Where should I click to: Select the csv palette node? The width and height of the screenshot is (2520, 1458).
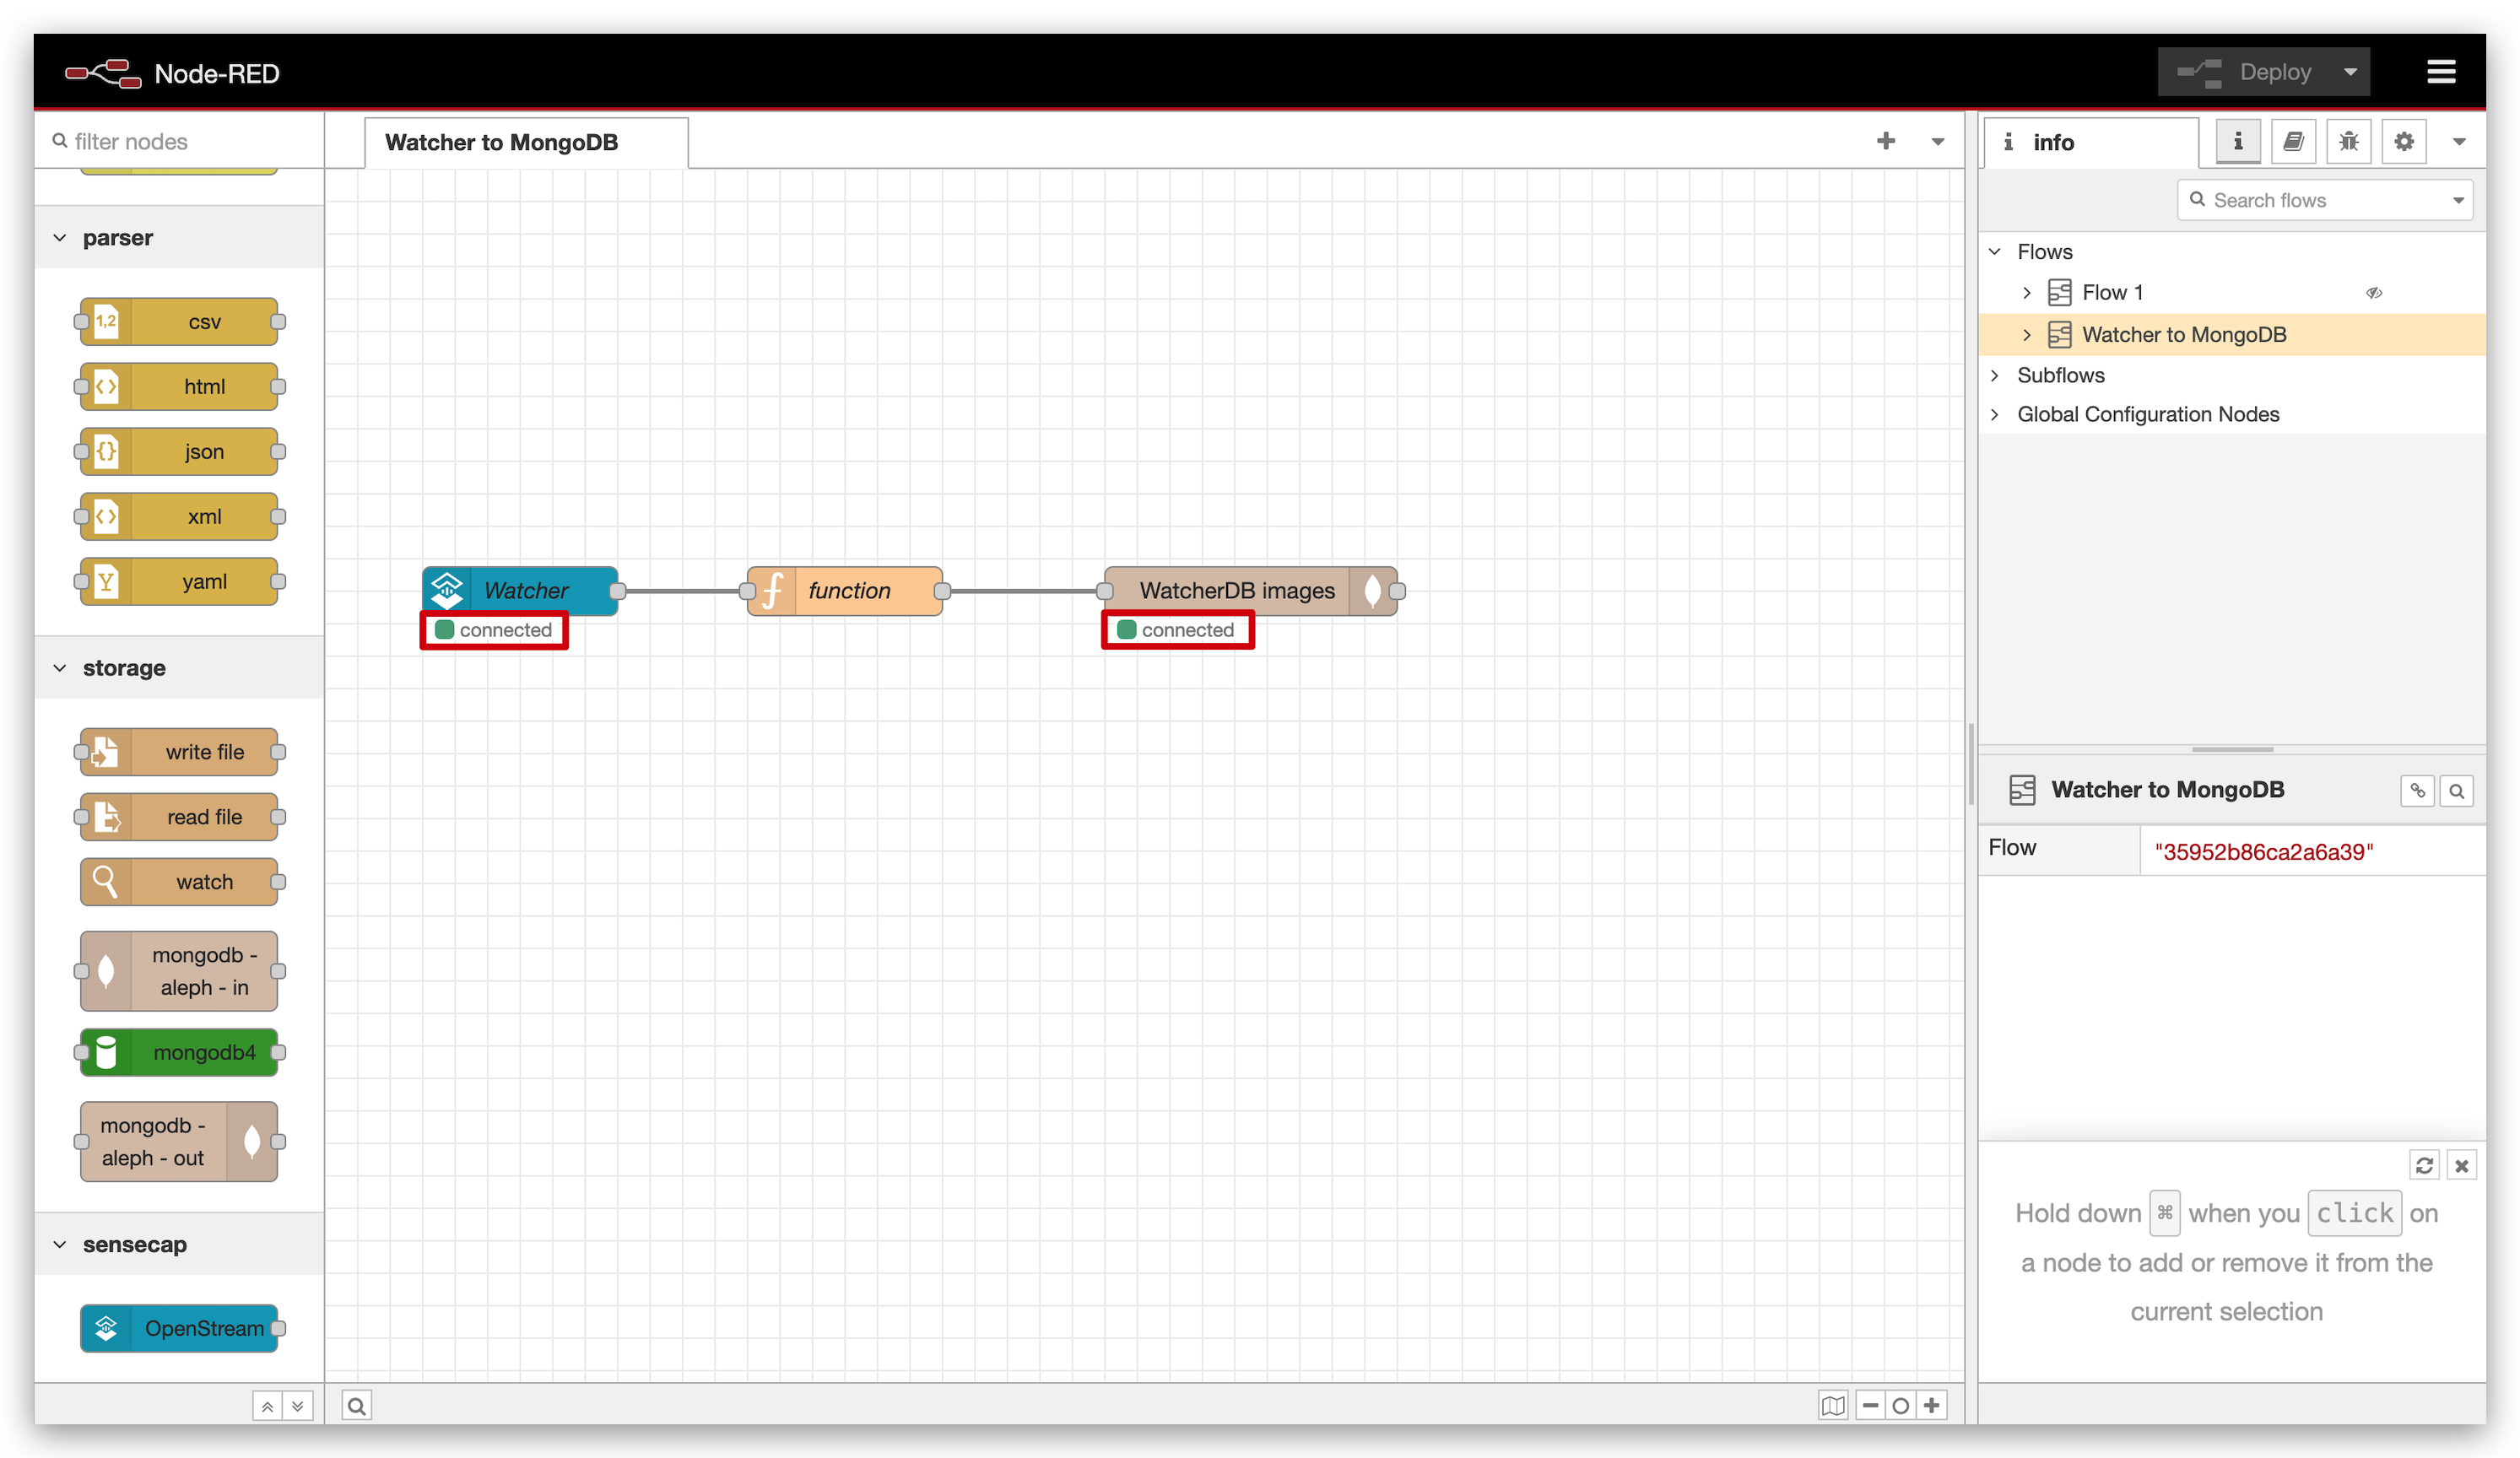click(x=179, y=322)
